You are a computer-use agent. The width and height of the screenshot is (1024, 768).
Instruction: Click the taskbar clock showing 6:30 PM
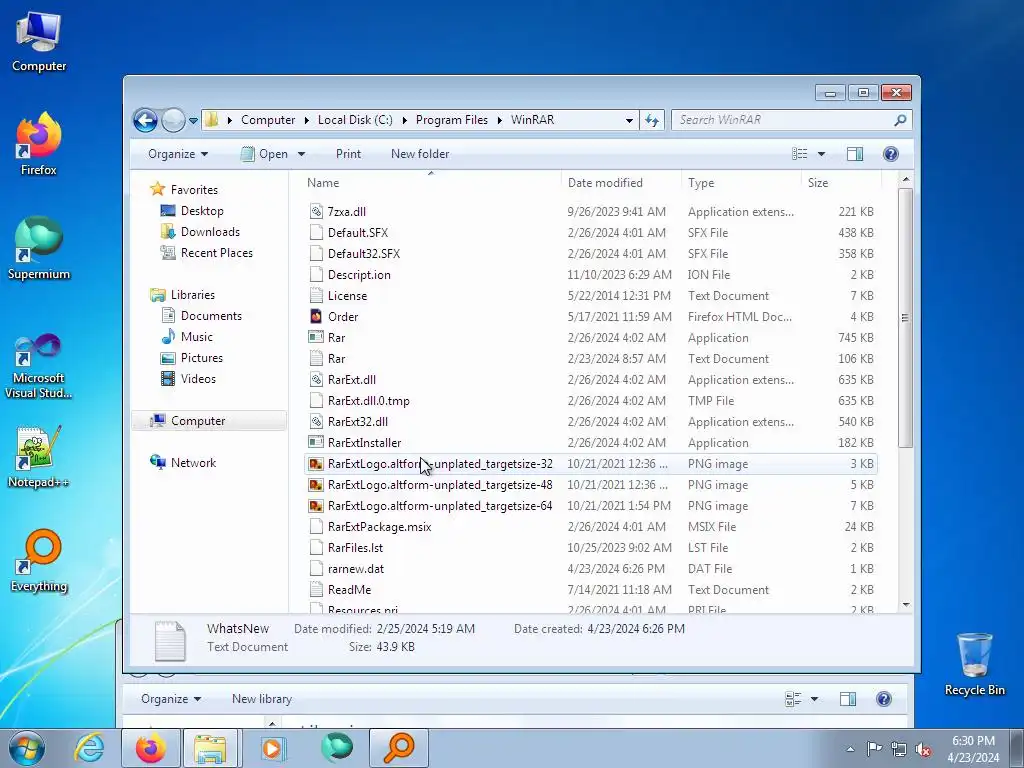click(973, 749)
